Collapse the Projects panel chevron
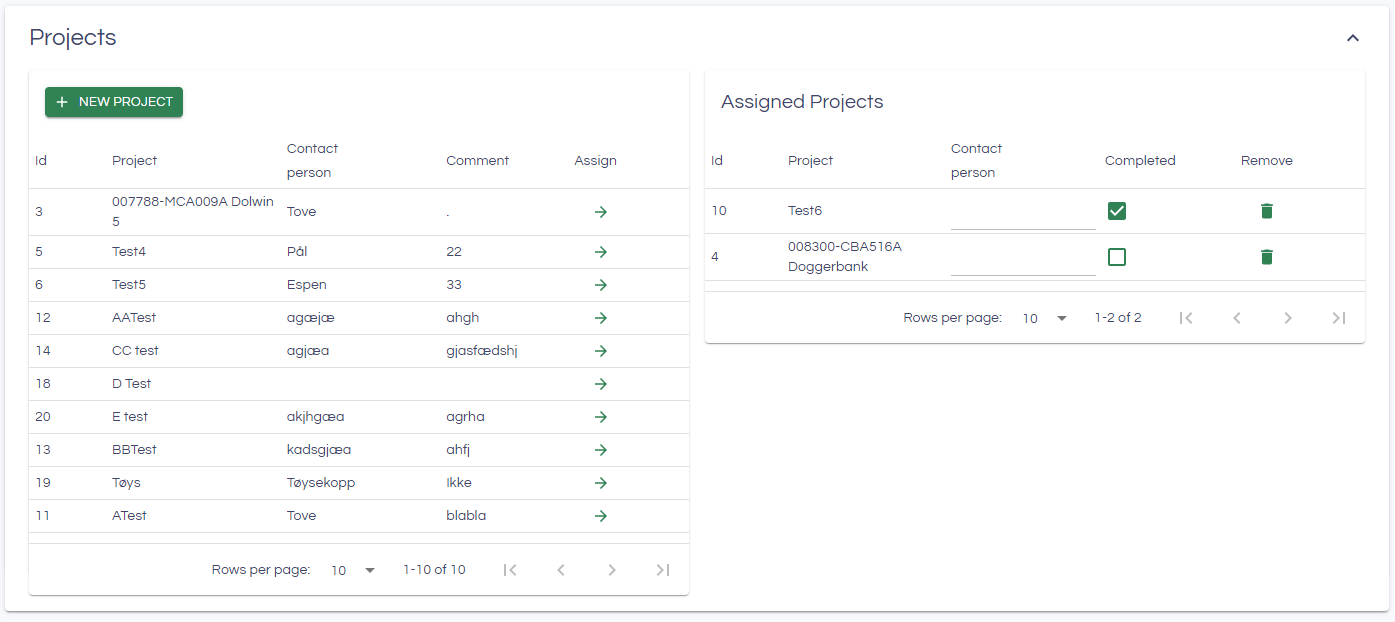 coord(1353,38)
